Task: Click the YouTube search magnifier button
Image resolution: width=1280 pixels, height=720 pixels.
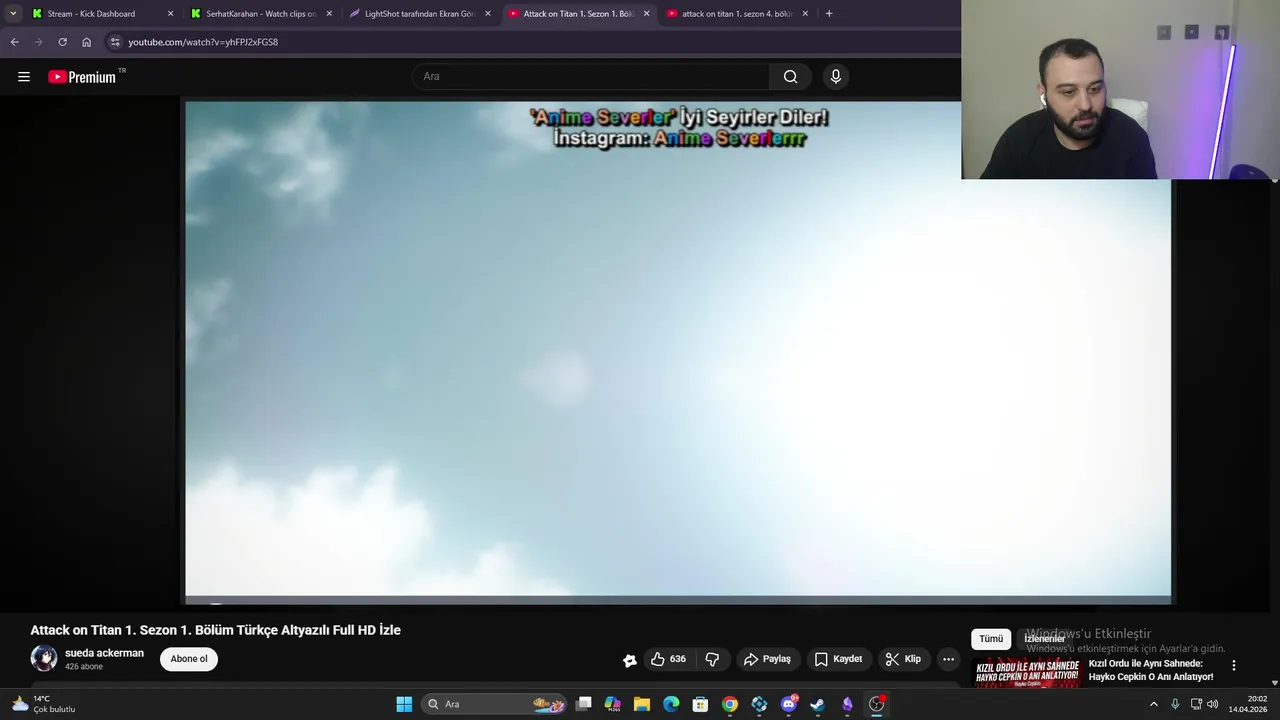Action: point(790,77)
